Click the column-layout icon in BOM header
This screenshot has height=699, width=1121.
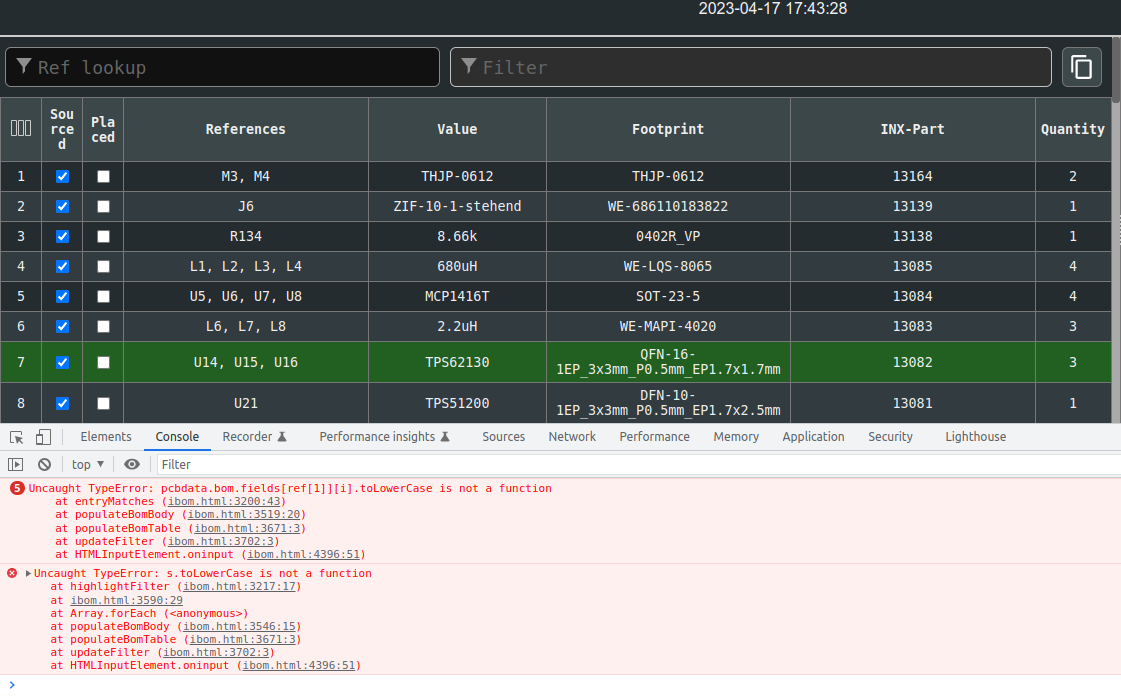(21, 128)
